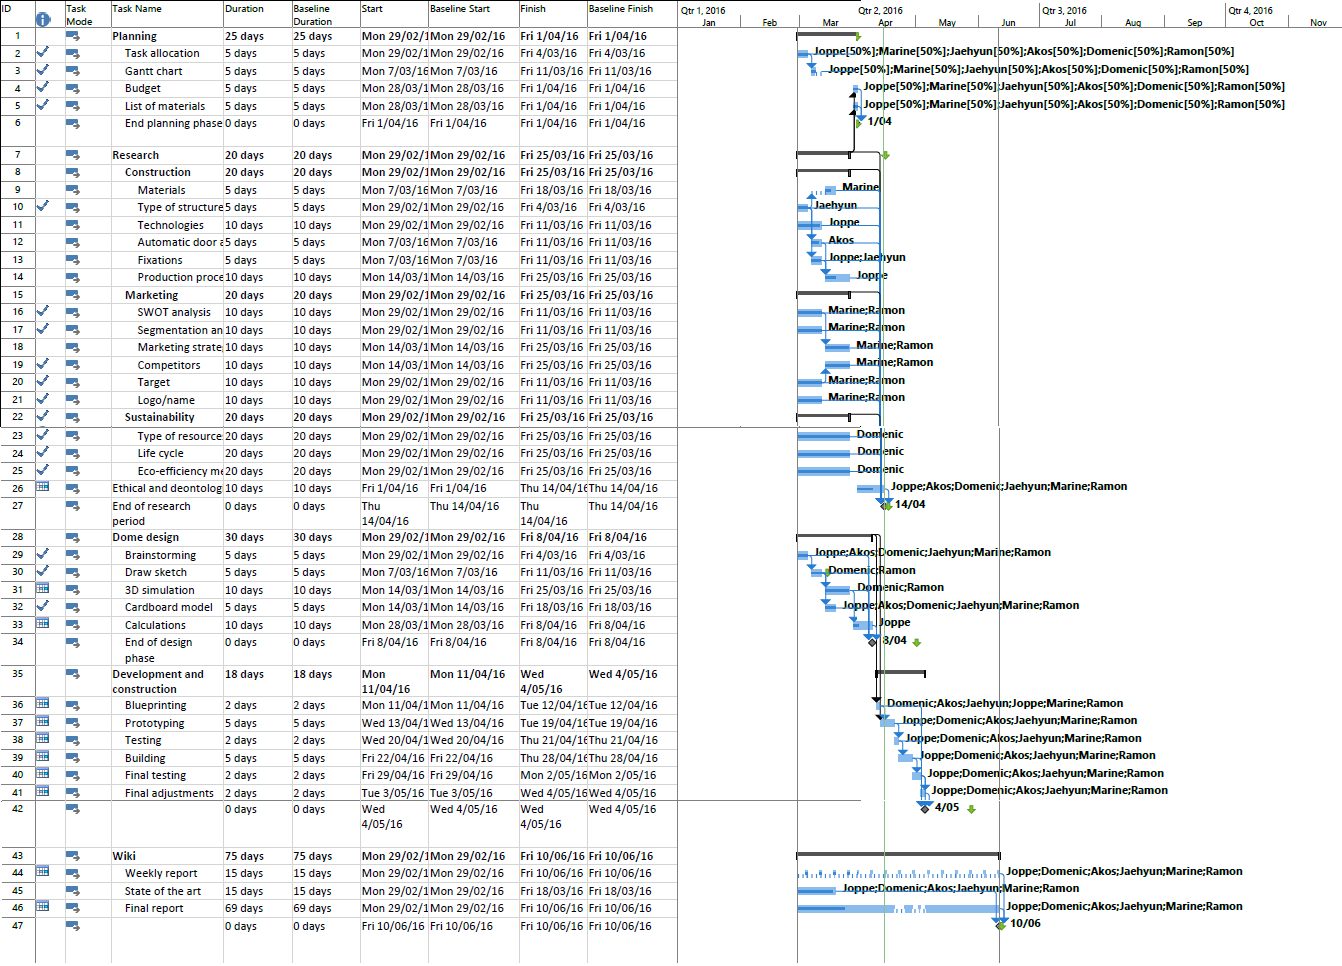
Task: Click the Qtr 2, 2016 timescale header
Action: pos(880,10)
